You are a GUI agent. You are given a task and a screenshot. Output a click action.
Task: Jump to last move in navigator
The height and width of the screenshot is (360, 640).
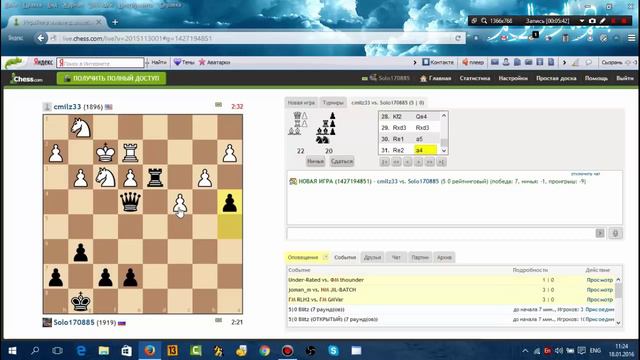click(x=441, y=162)
